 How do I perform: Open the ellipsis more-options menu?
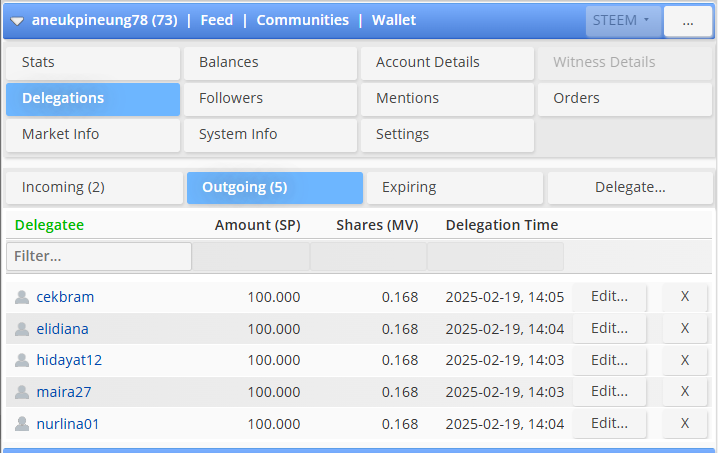point(688,21)
